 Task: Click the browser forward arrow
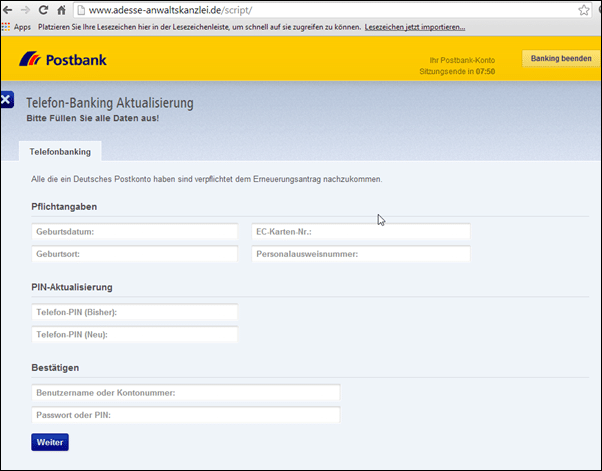point(25,10)
